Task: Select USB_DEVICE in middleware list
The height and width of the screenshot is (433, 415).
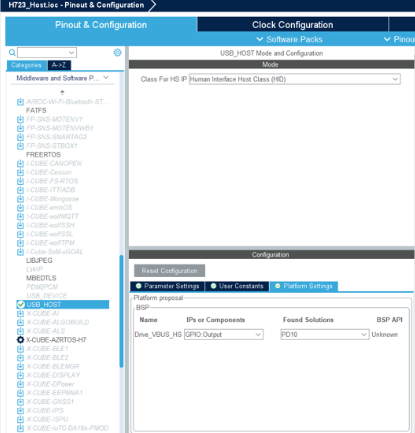Action: (x=47, y=296)
